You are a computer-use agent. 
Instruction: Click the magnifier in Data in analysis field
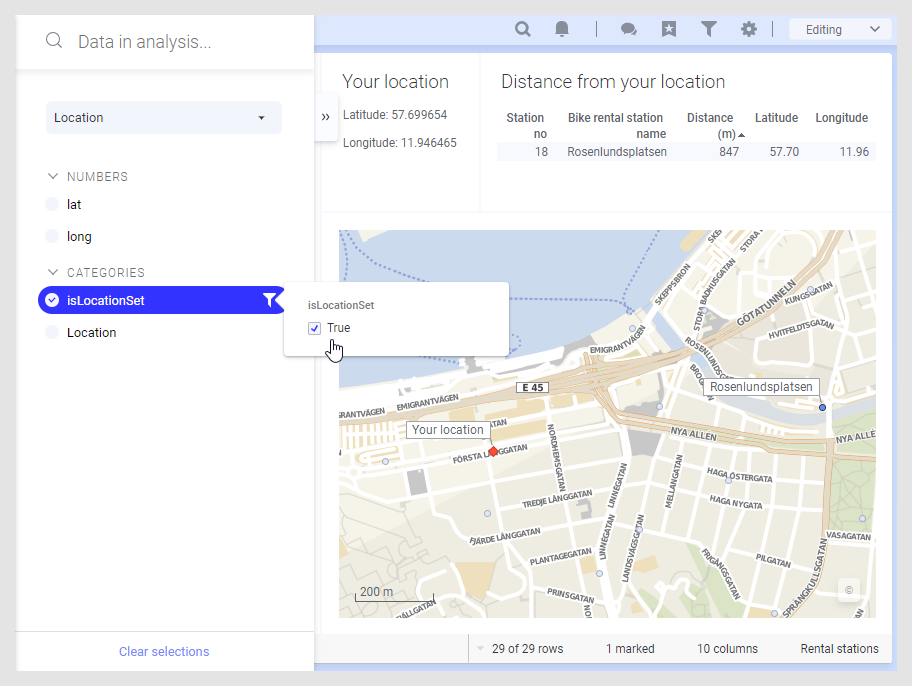point(52,41)
